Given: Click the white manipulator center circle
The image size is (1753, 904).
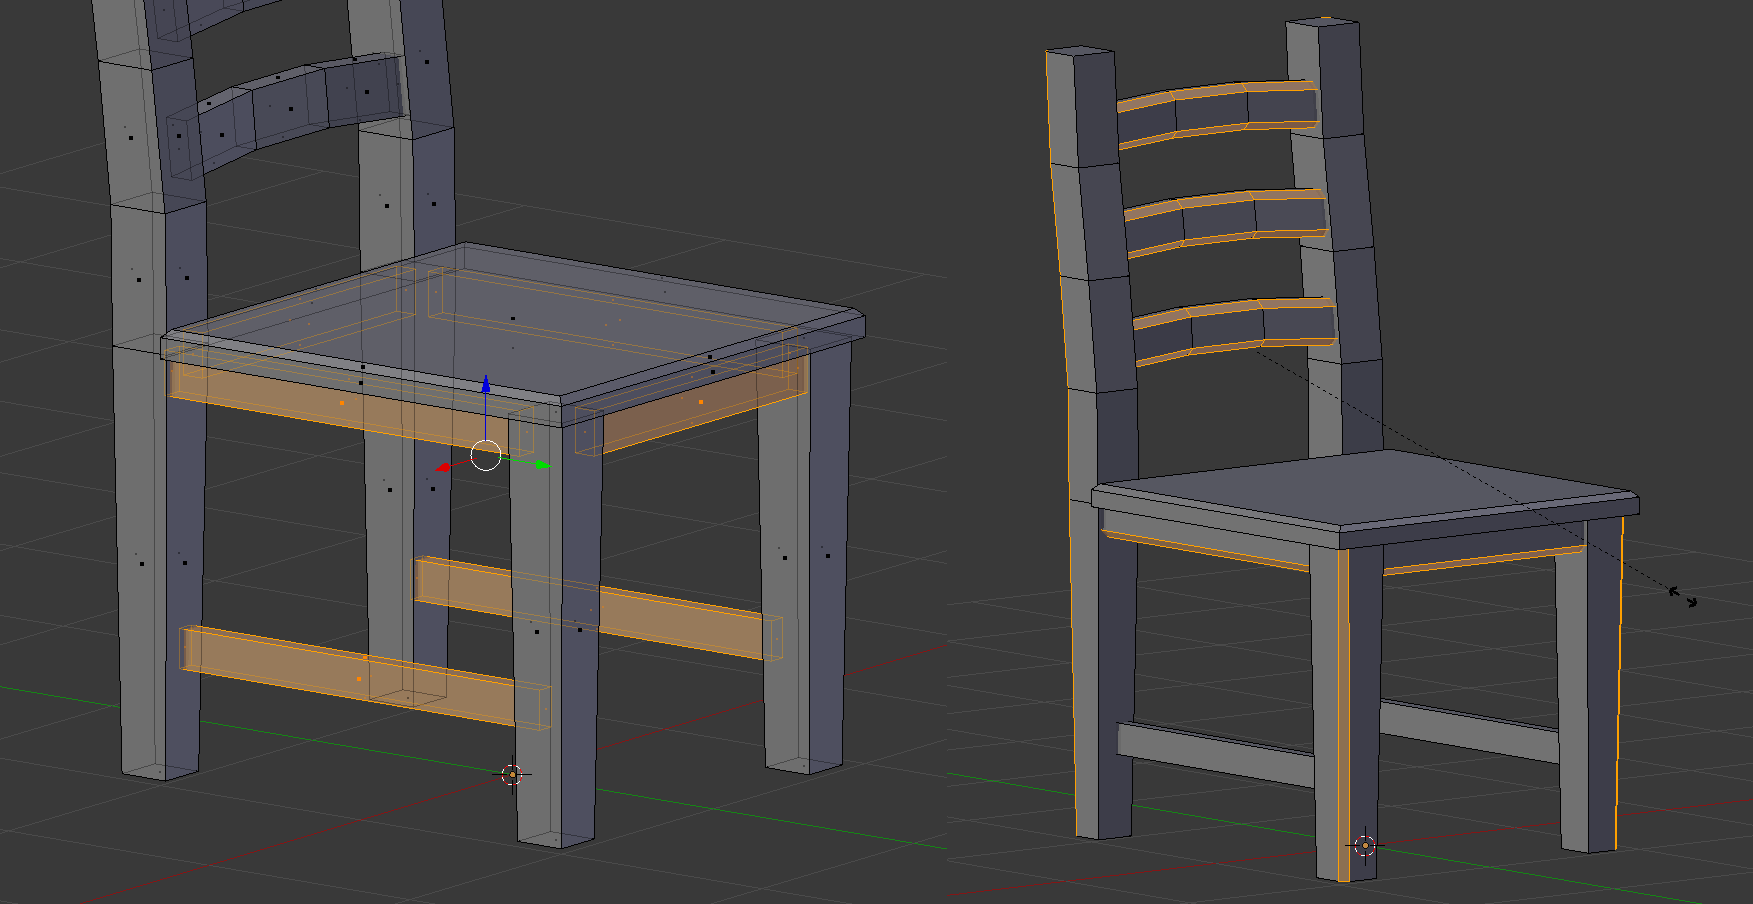Looking at the screenshot, I should 486,455.
